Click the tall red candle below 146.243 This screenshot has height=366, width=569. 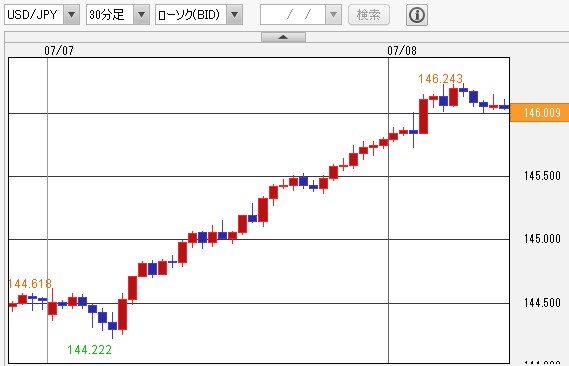coord(423,116)
